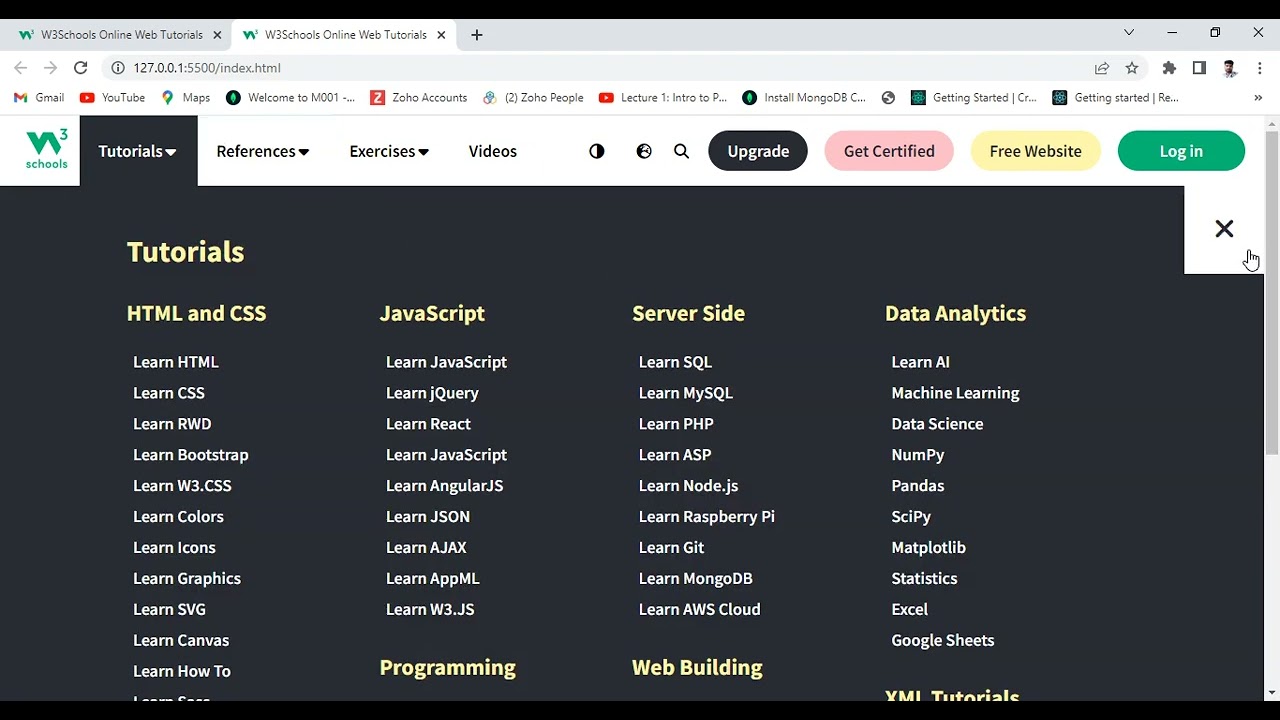Open the Extensions puzzle icon
Image resolution: width=1280 pixels, height=720 pixels.
coord(1169,68)
